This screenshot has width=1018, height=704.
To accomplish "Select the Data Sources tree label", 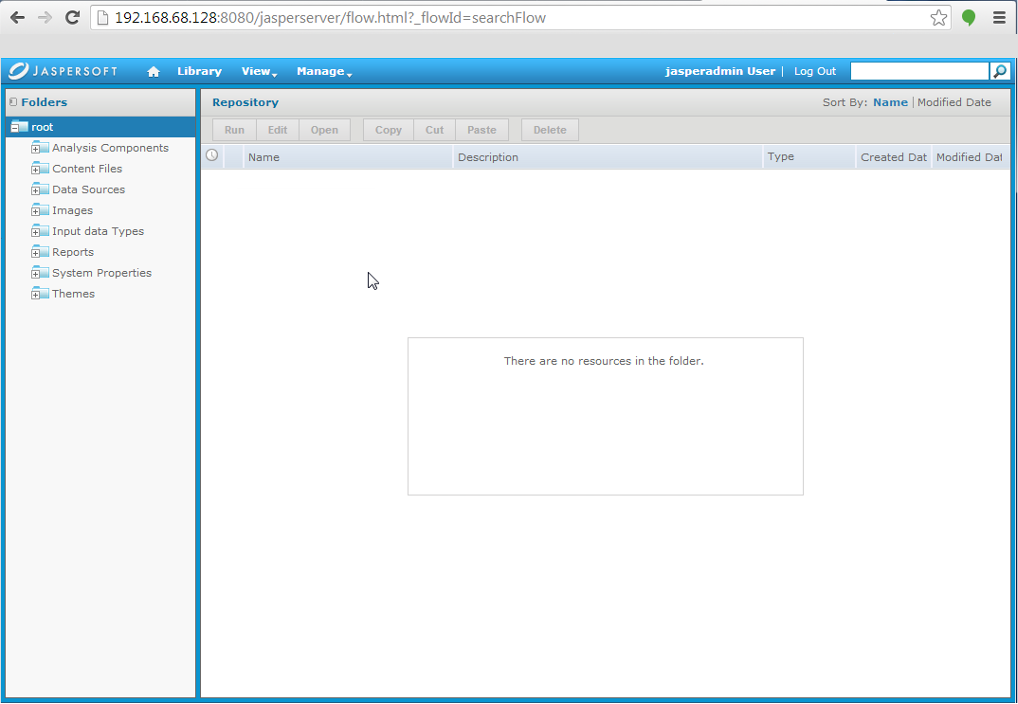I will 88,190.
